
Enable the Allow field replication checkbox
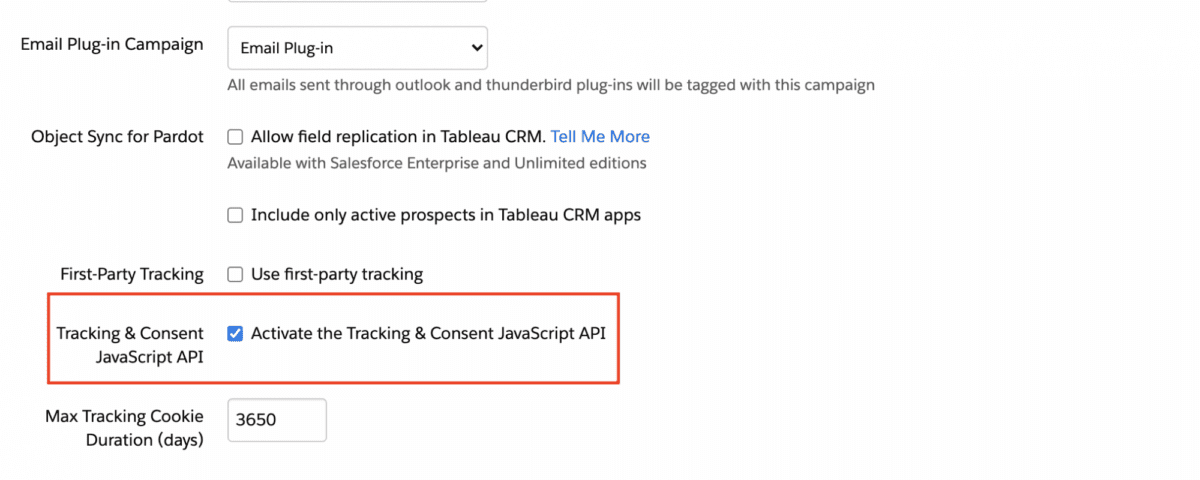point(235,137)
